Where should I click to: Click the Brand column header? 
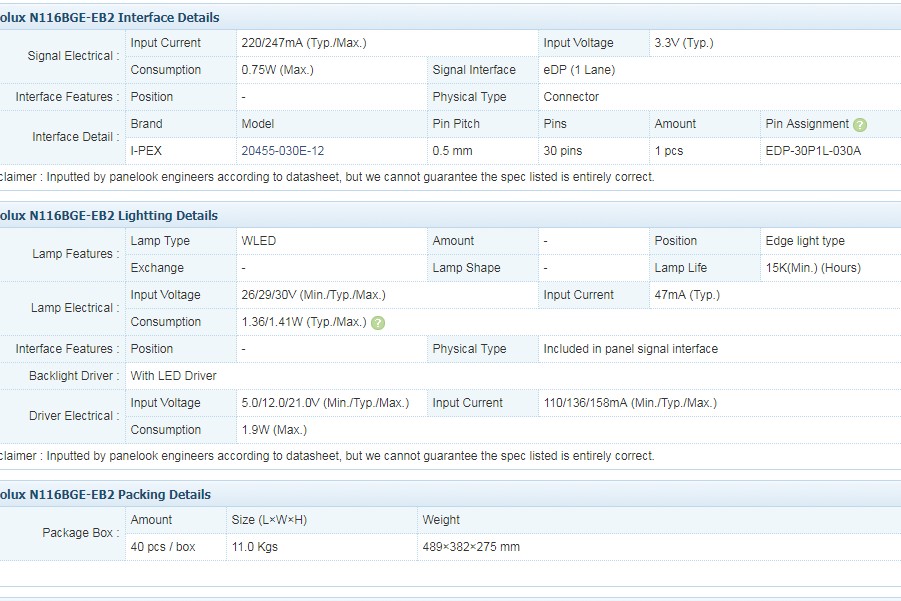[x=147, y=124]
